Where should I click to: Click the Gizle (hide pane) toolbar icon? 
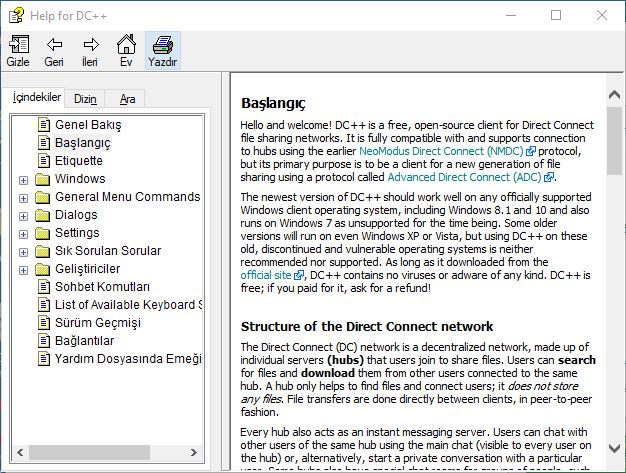click(x=18, y=44)
